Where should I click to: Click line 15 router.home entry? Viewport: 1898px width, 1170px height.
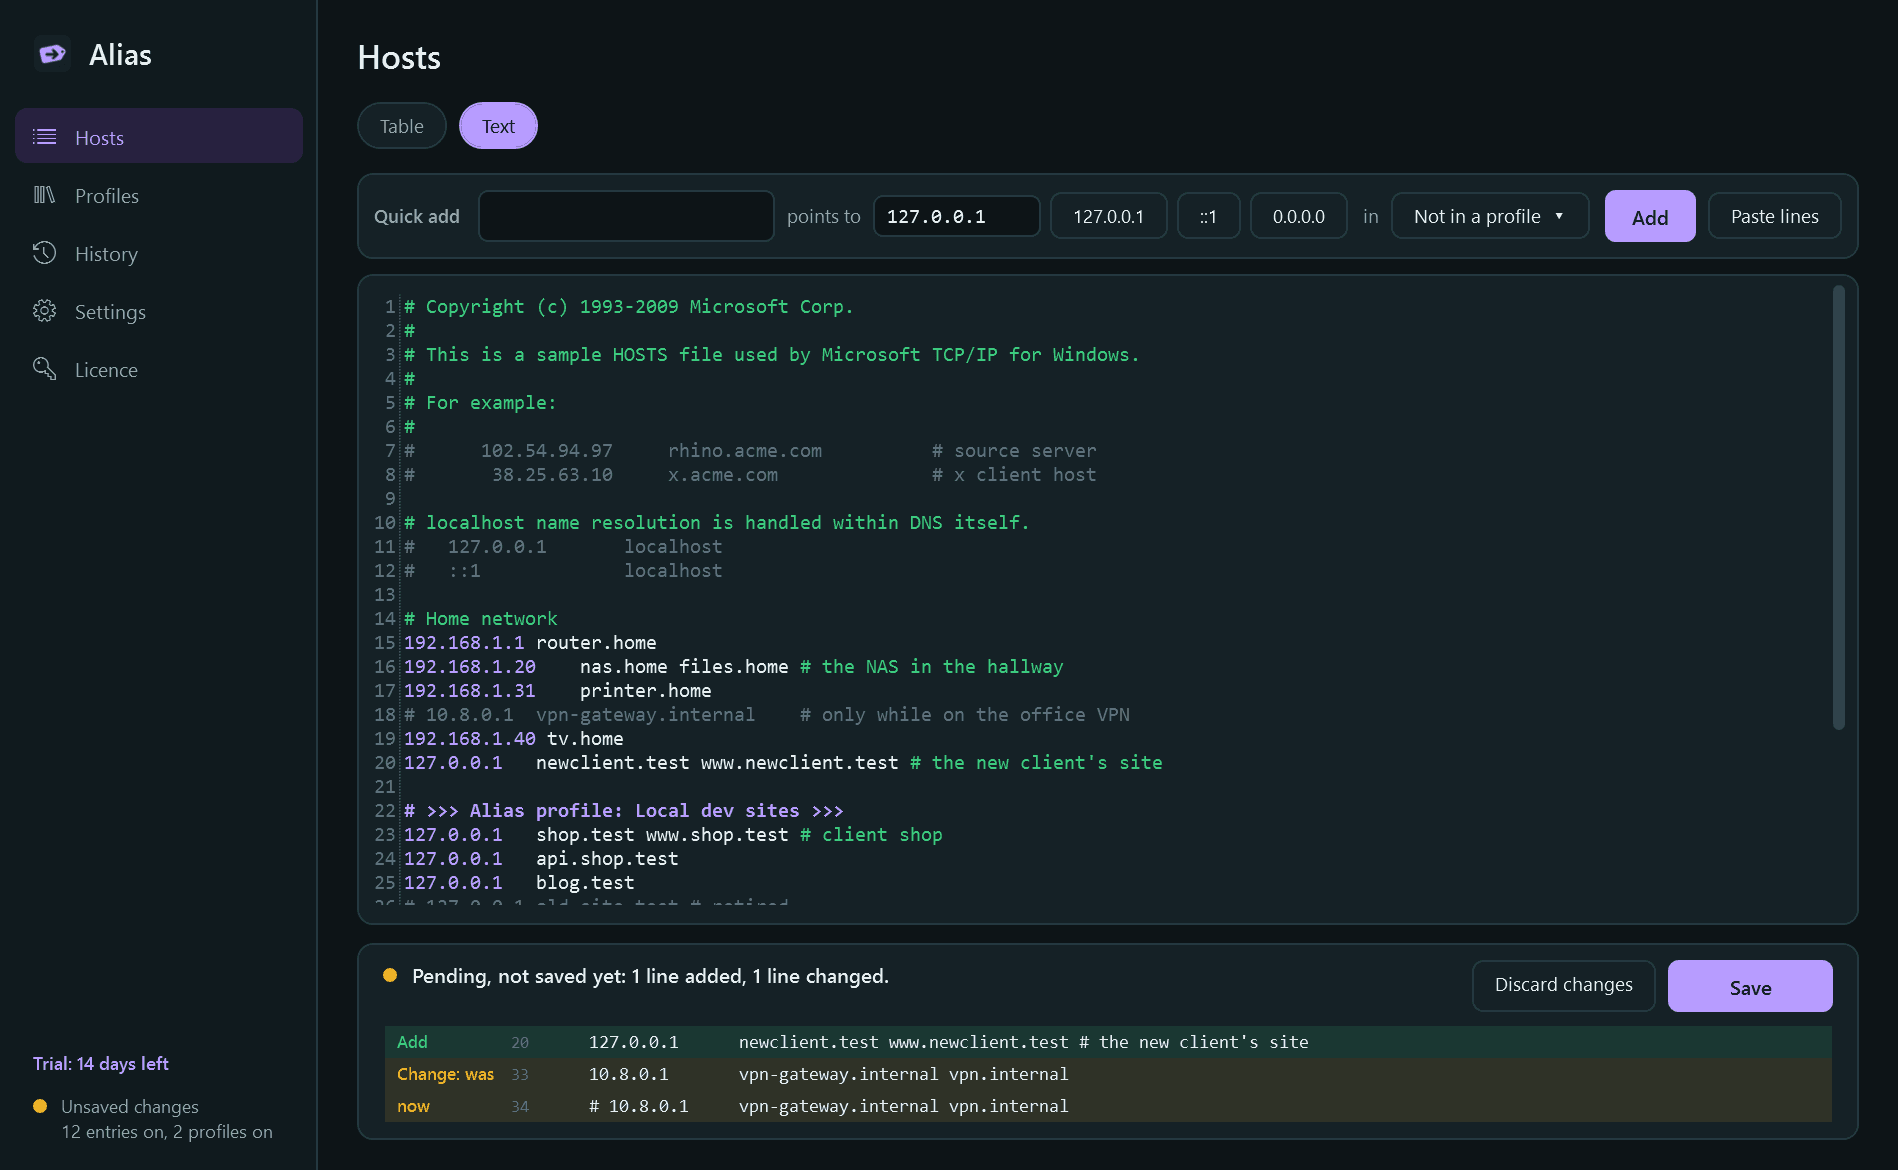(x=530, y=643)
